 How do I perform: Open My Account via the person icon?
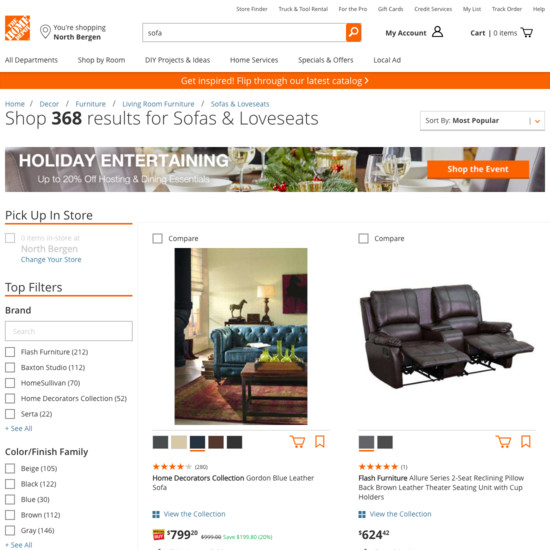tap(437, 32)
